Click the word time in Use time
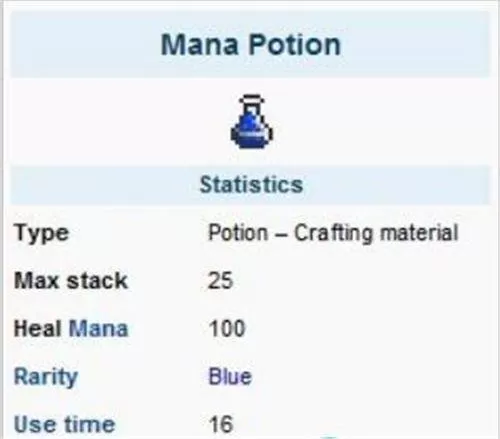 tap(89, 424)
